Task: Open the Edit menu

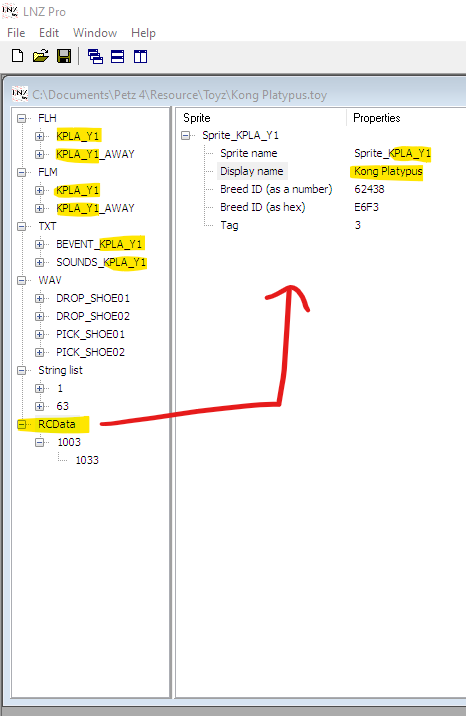Action: point(49,33)
